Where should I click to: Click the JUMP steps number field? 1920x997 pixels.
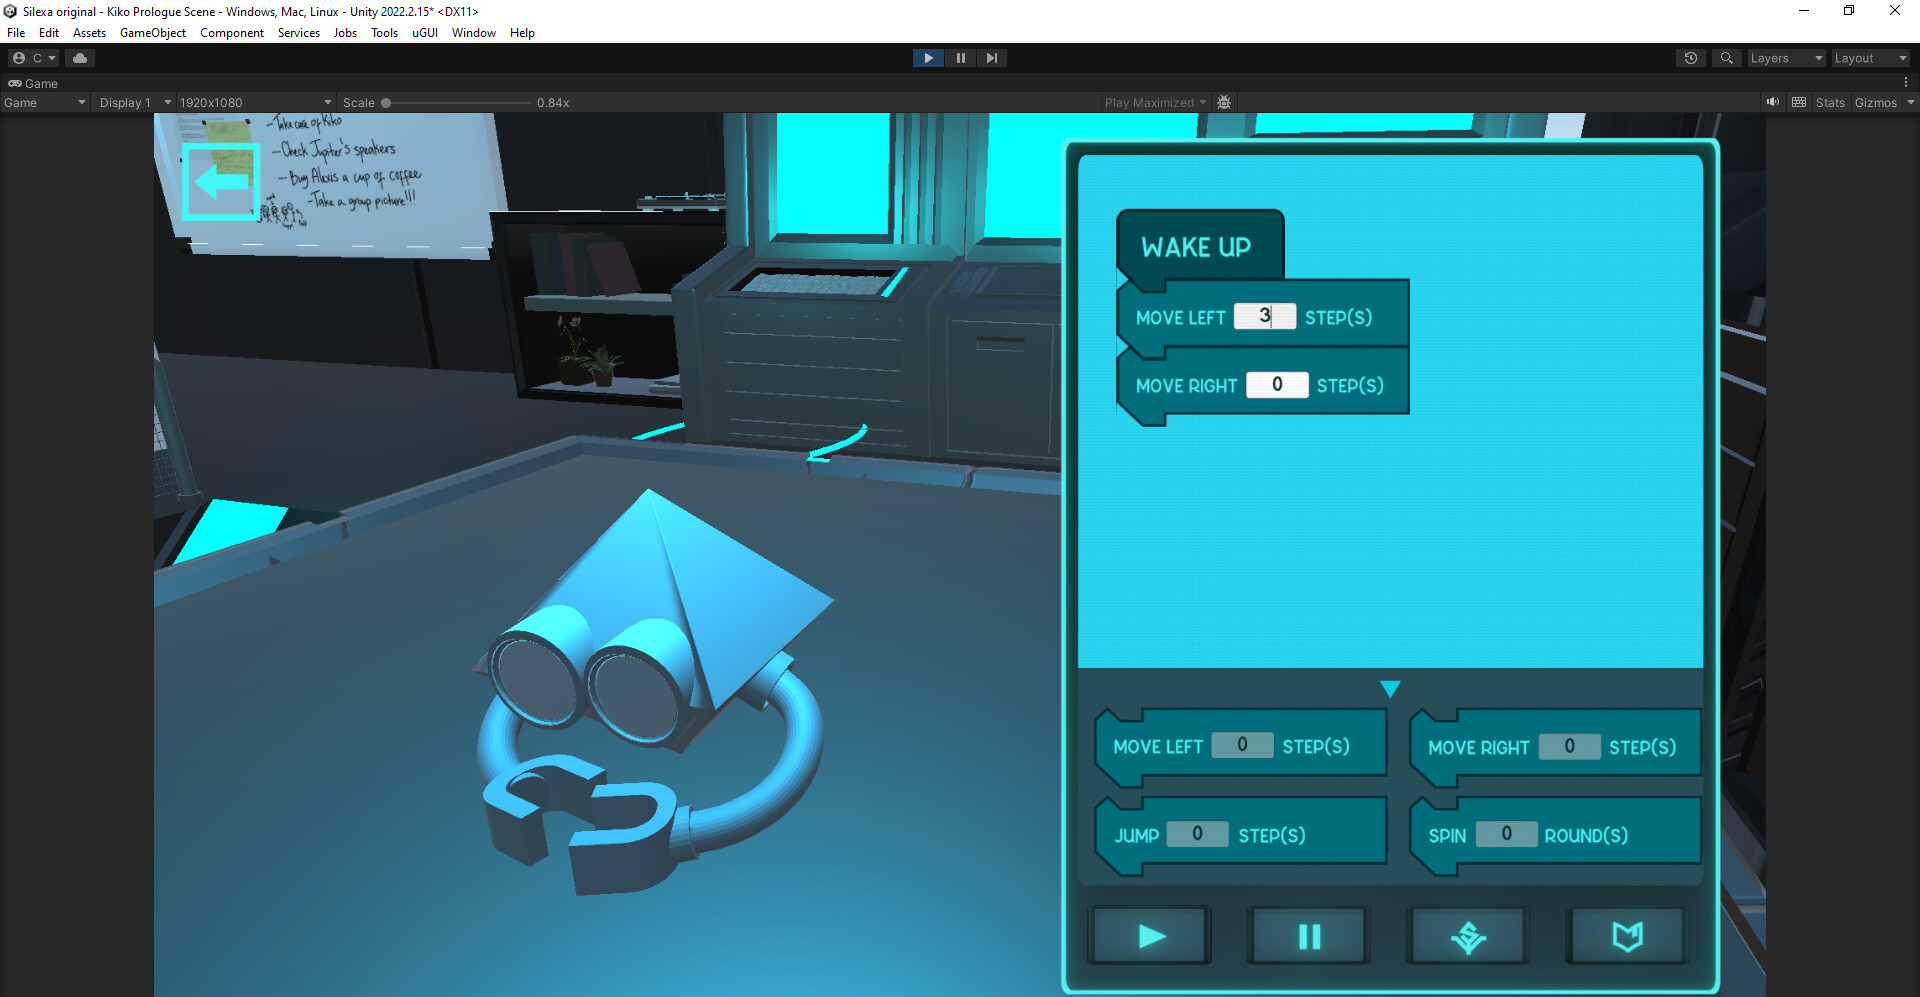coord(1197,834)
